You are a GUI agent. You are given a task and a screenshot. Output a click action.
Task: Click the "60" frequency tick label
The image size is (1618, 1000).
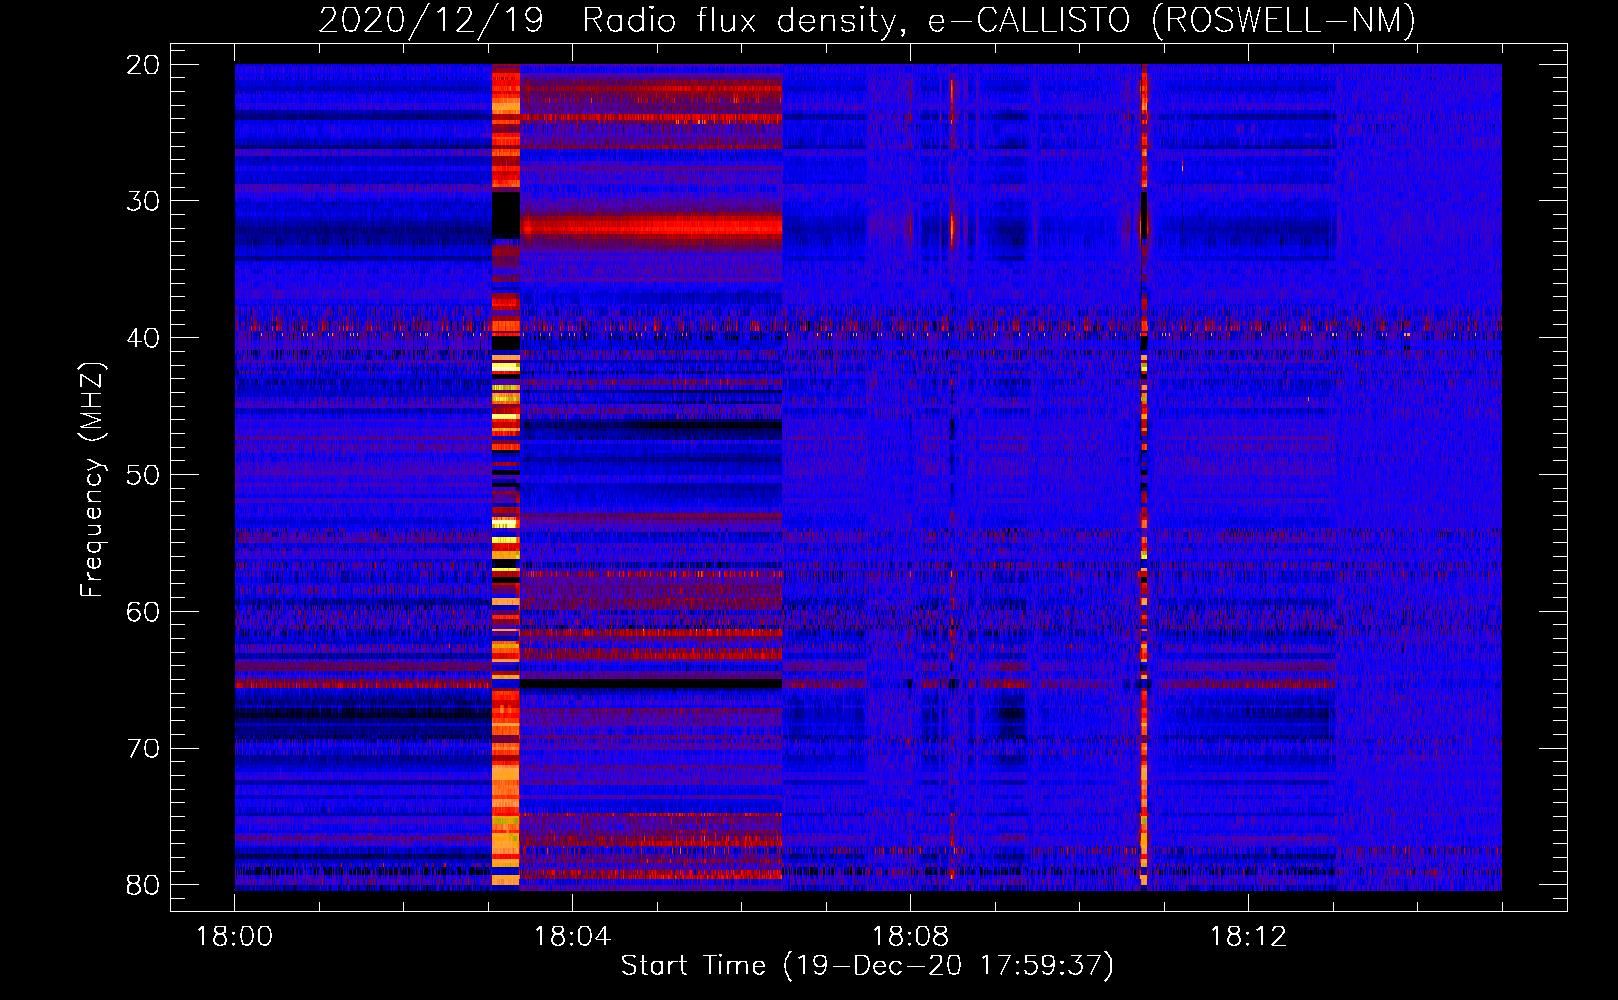(x=143, y=611)
